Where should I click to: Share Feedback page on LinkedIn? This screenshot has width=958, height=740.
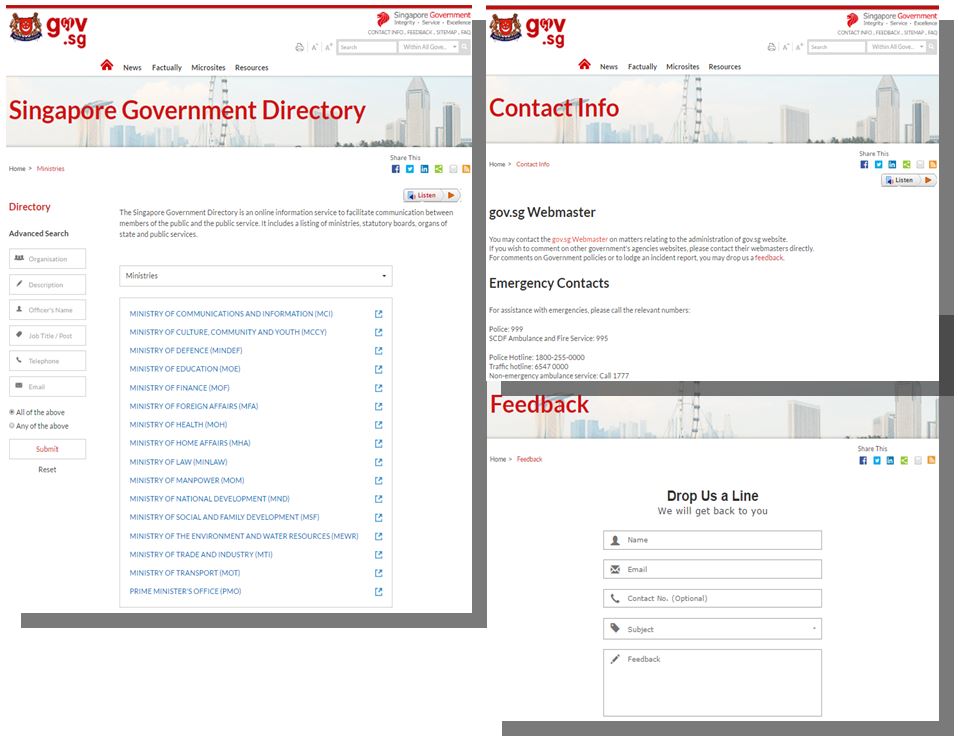click(x=890, y=460)
